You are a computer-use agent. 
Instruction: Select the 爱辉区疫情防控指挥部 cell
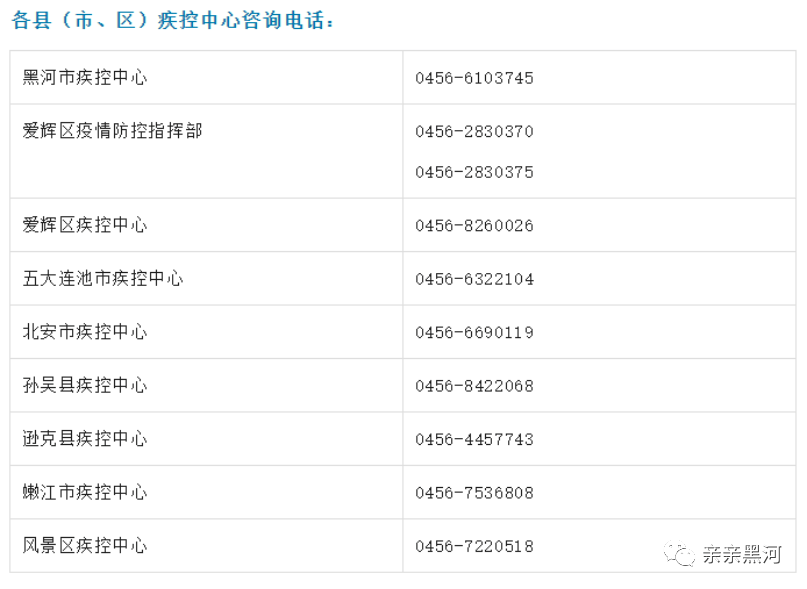point(112,131)
